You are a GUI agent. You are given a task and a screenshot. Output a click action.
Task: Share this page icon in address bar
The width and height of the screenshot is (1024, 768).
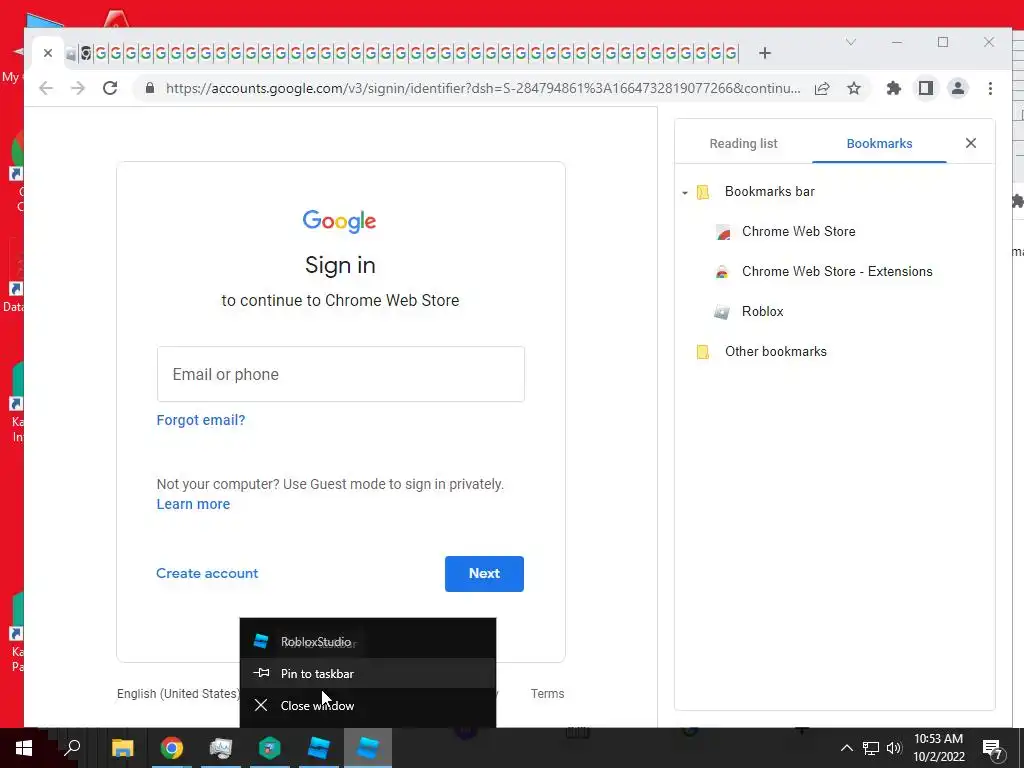point(822,88)
